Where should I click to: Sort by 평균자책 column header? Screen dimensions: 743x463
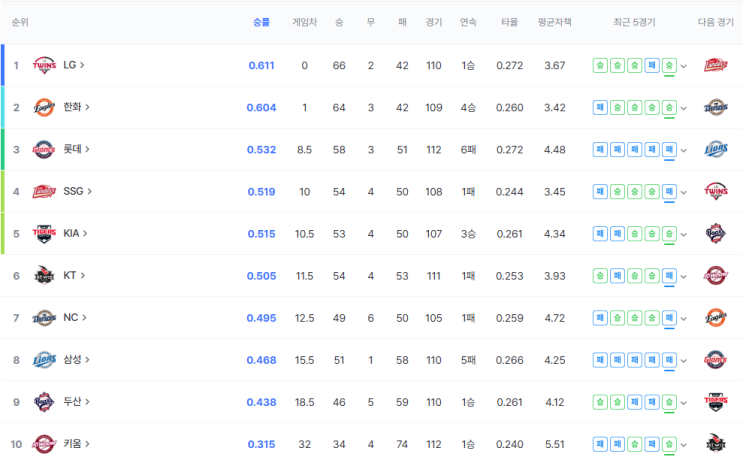coord(554,22)
